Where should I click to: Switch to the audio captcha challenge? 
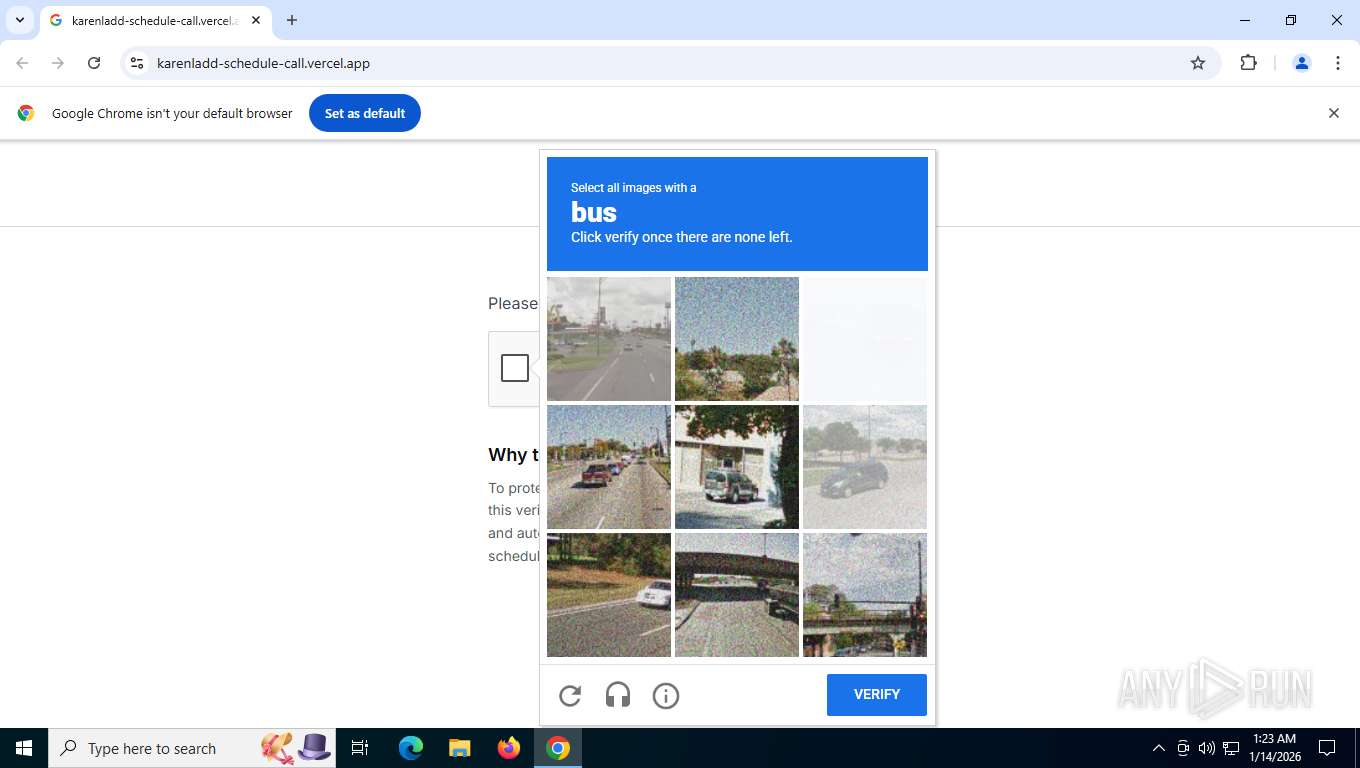(x=618, y=696)
